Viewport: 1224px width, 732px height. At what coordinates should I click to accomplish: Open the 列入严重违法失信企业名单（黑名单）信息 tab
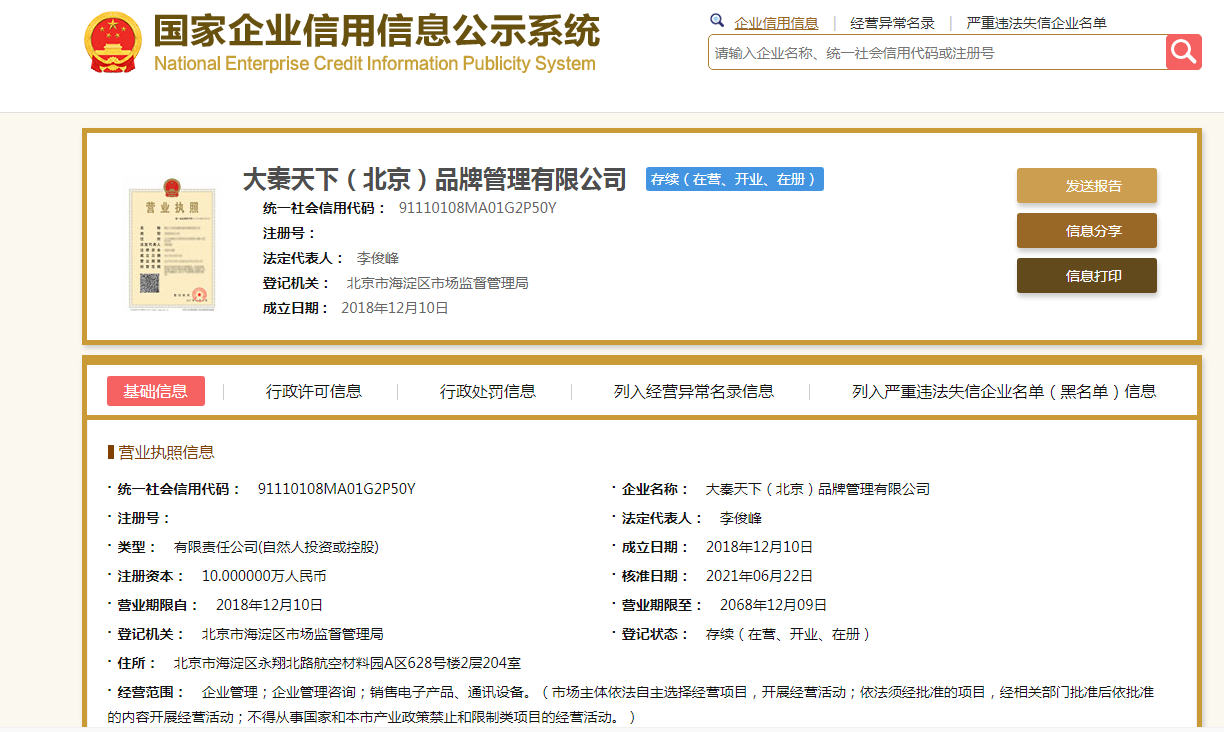coord(1004,391)
